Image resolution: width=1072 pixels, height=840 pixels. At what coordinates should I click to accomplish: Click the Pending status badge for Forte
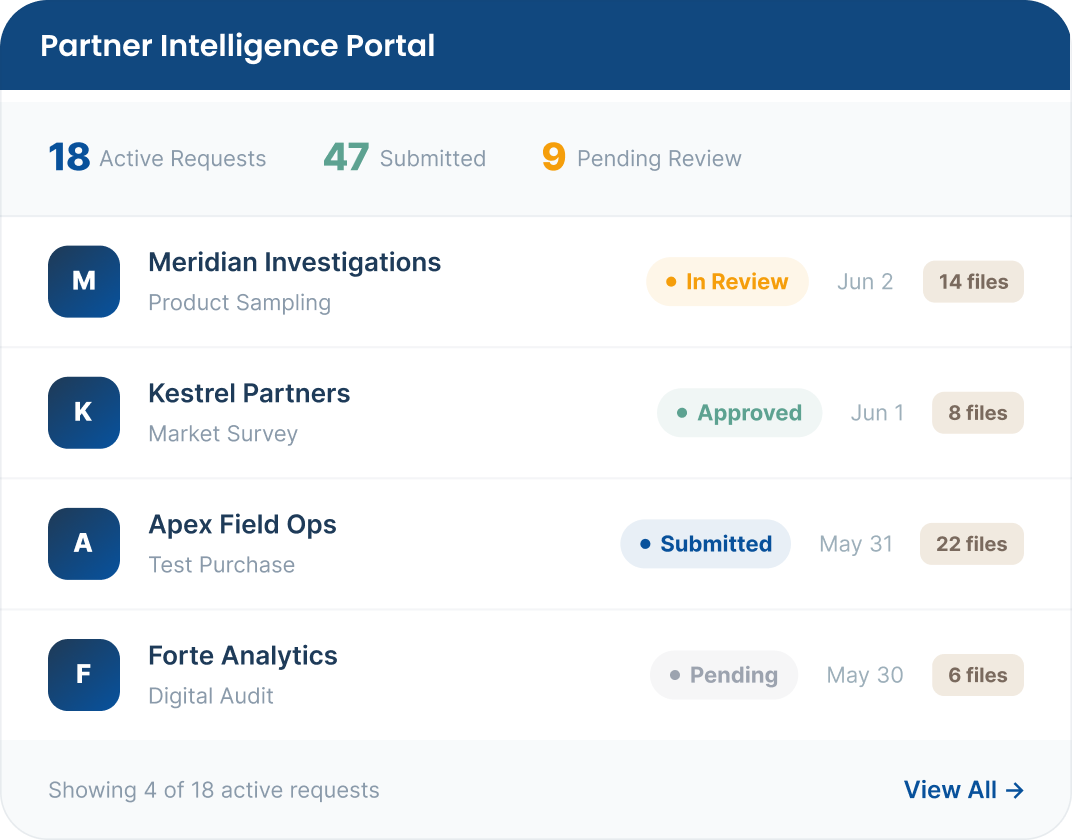(724, 675)
